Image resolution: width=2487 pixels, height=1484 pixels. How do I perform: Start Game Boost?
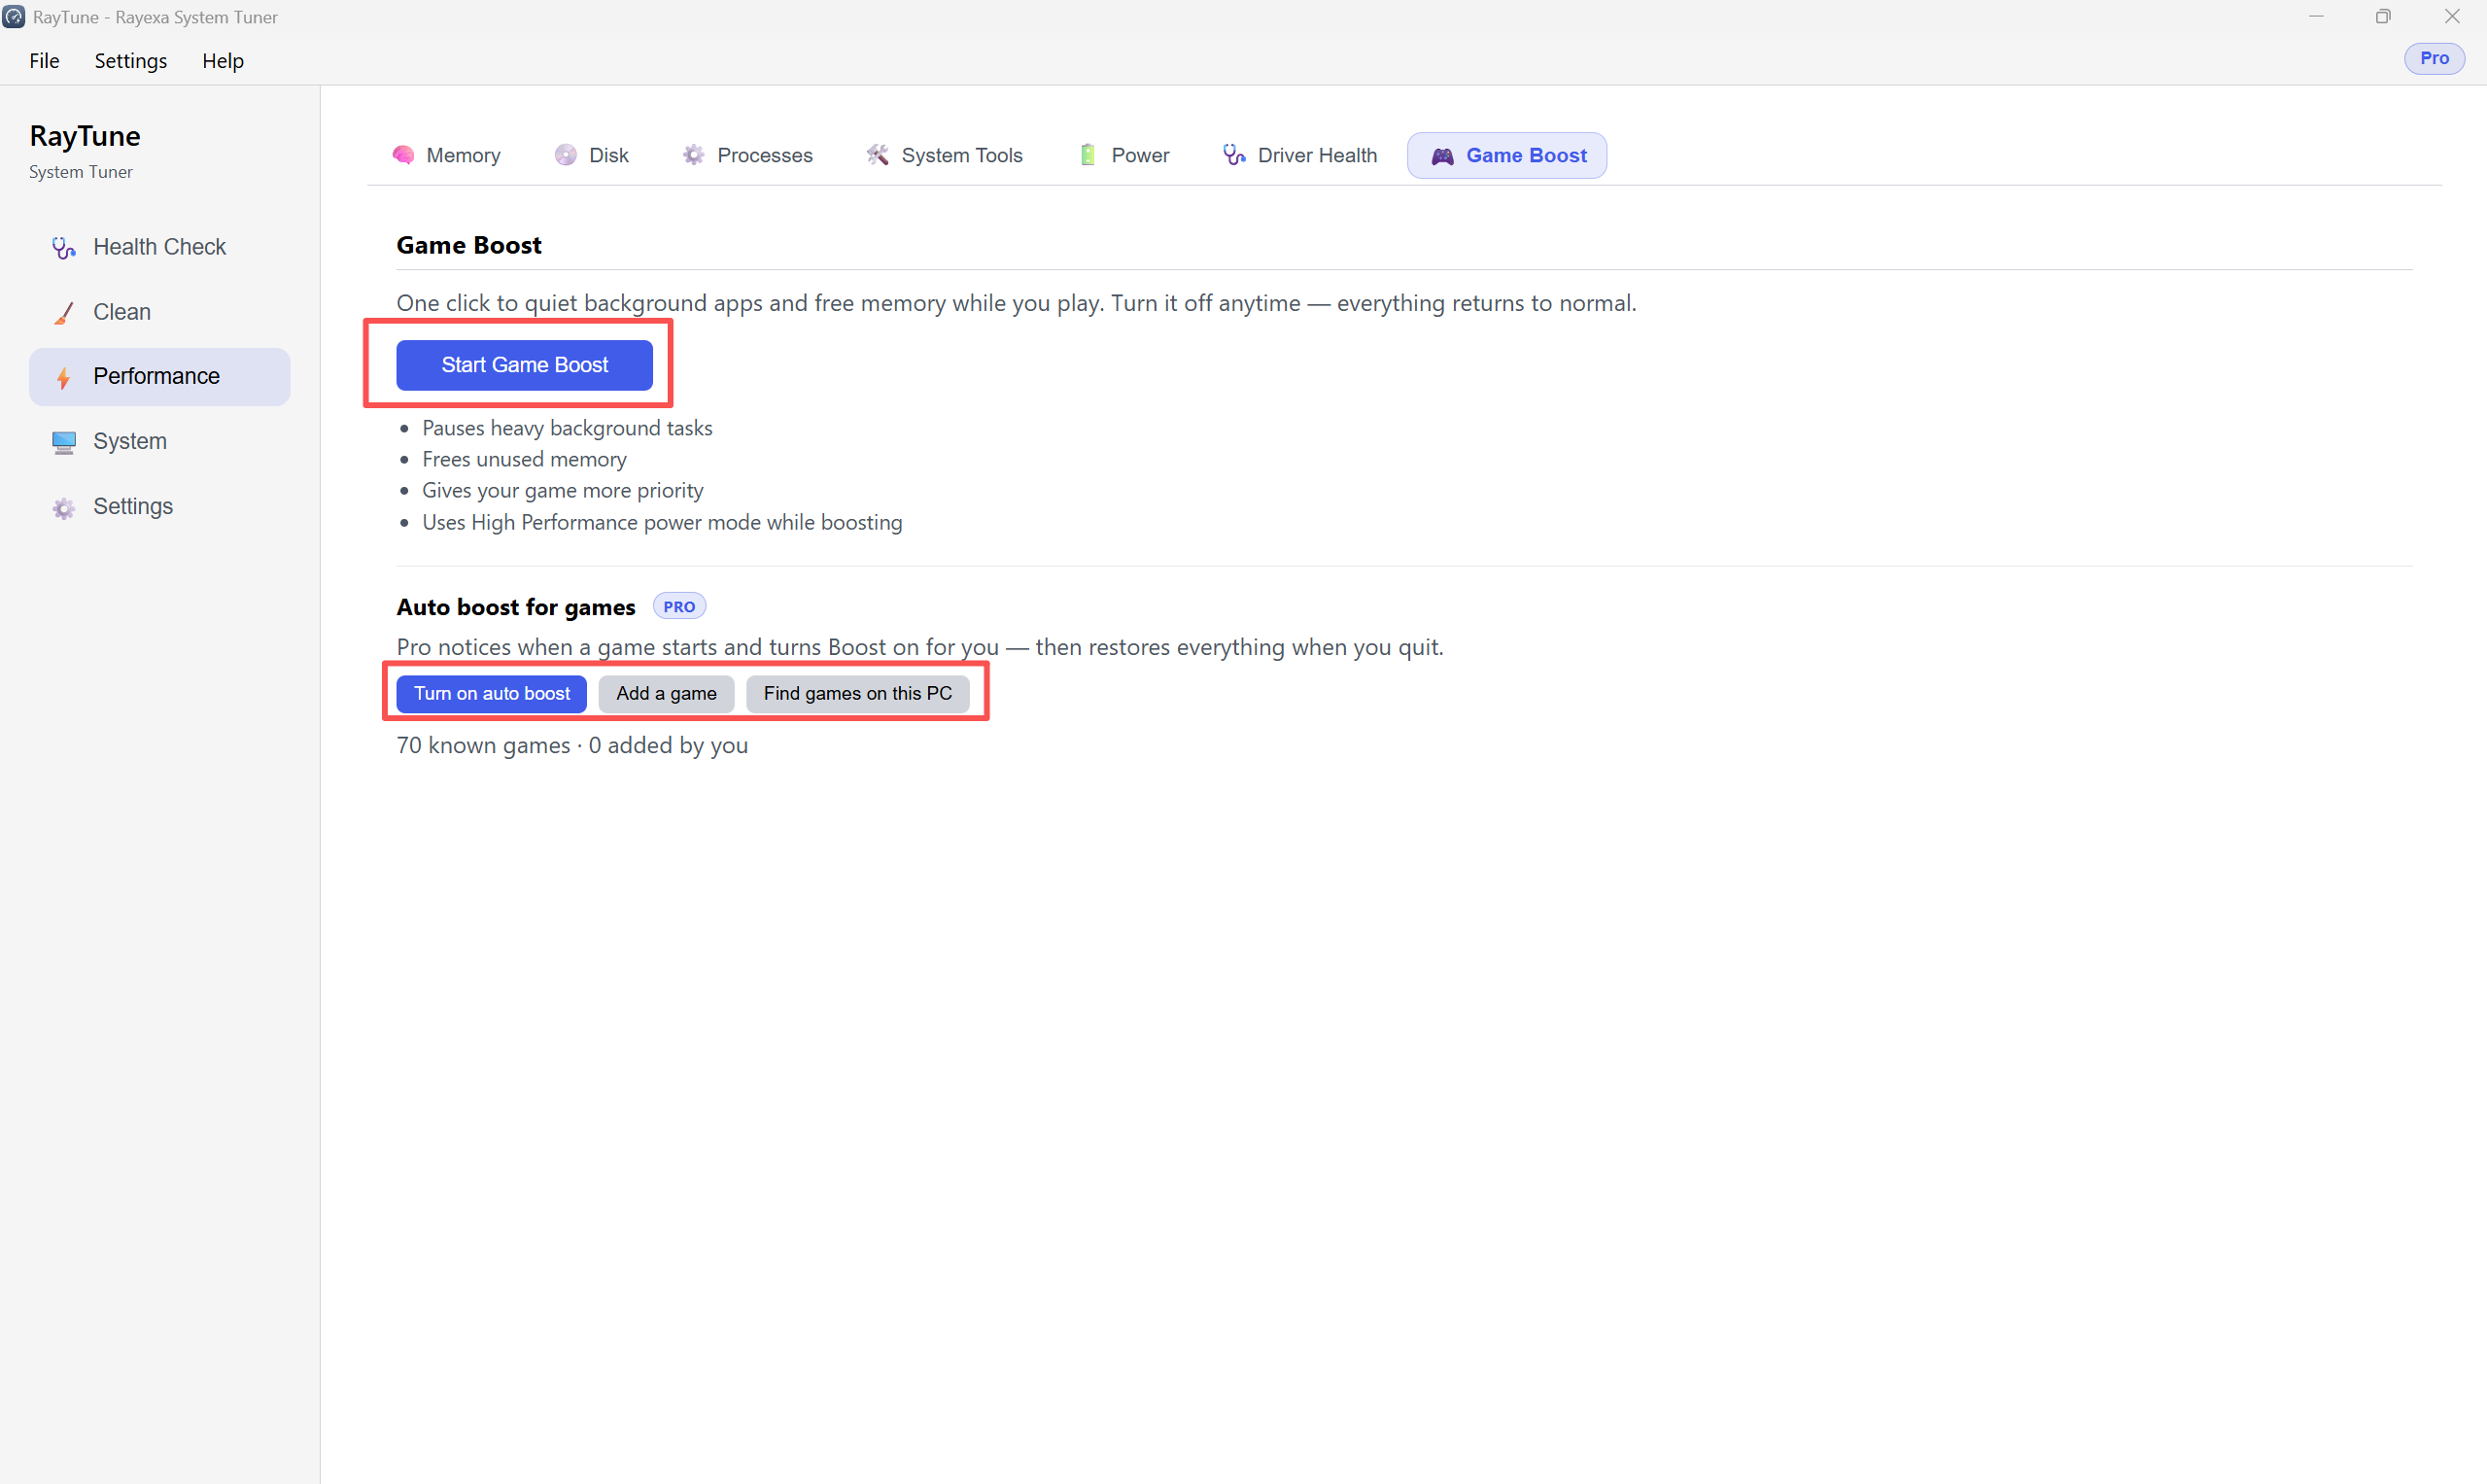[x=525, y=365]
